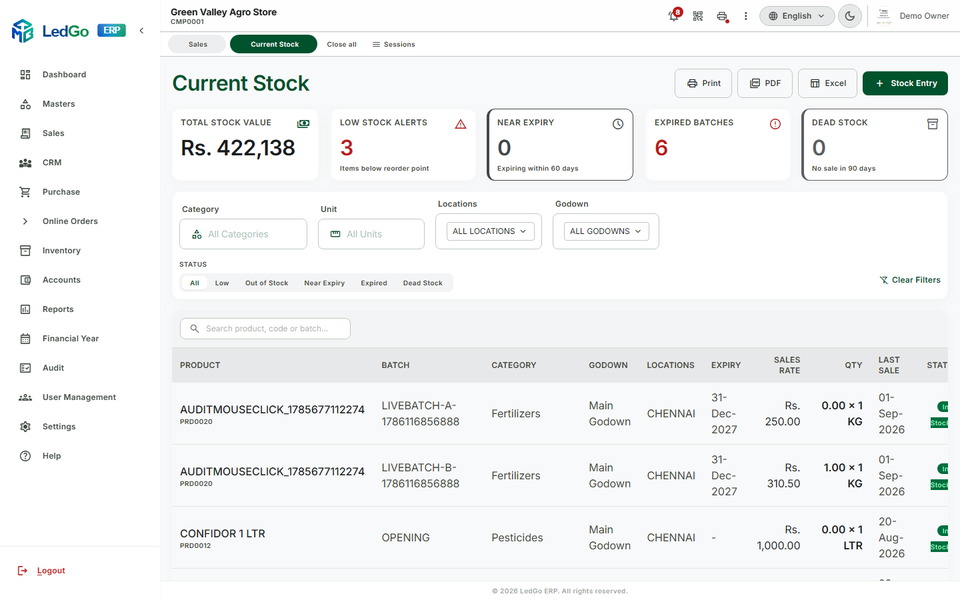
Task: Click the LedGo ERP logo
Action: click(69, 31)
